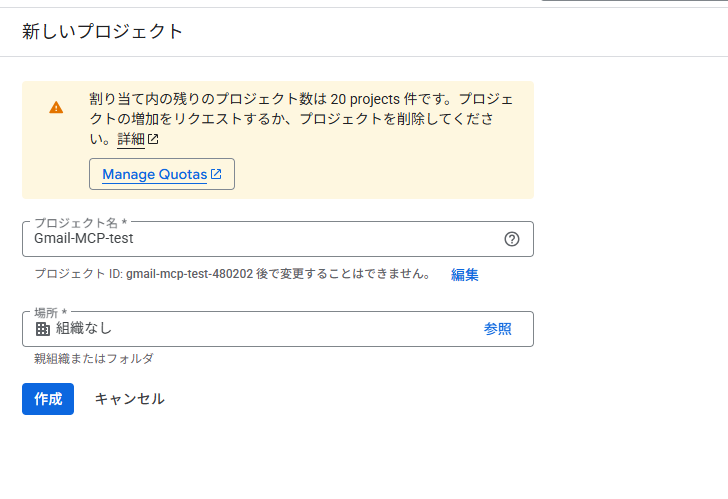This screenshot has height=499, width=728.
Task: Click the quota warning message mentioning 20 projects
Action: (302, 119)
